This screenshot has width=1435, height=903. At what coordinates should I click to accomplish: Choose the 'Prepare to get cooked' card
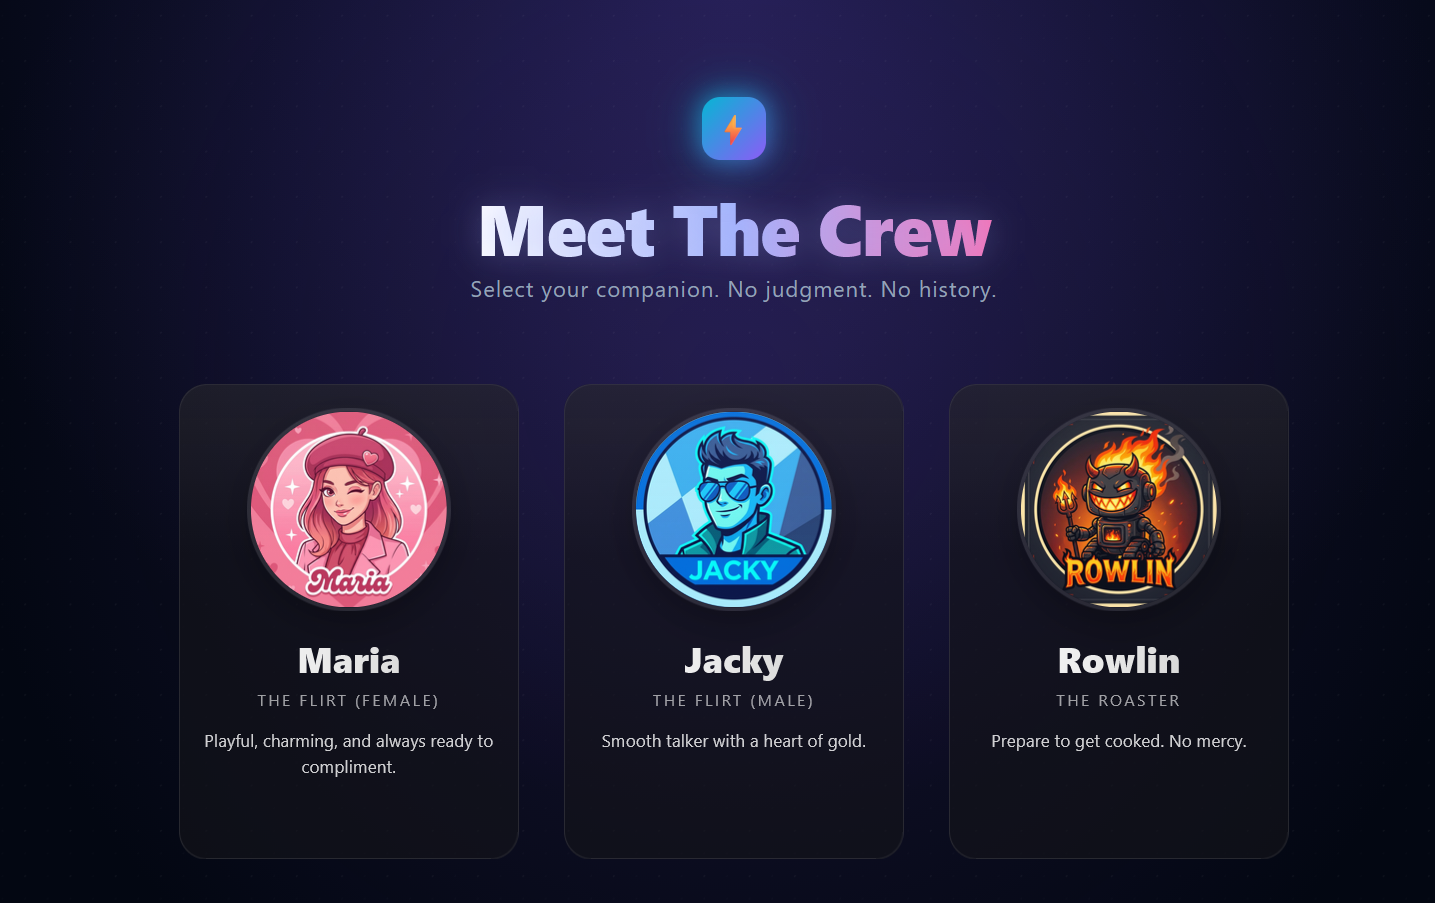[1119, 621]
